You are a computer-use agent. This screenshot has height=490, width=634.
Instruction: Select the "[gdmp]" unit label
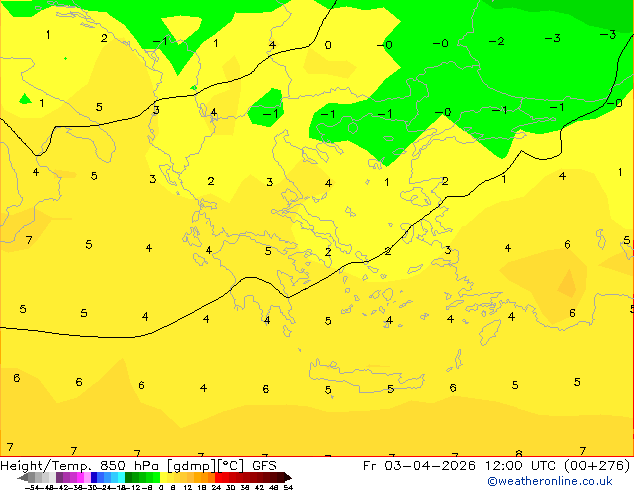point(191,466)
